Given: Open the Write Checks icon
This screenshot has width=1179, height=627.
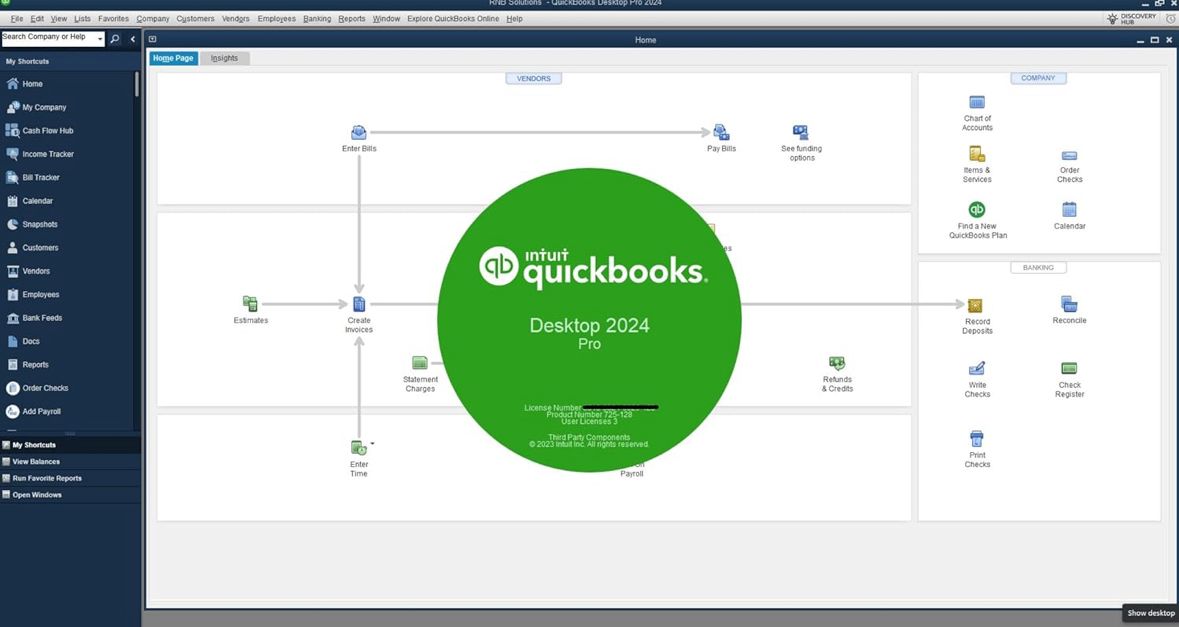Looking at the screenshot, I should [977, 369].
